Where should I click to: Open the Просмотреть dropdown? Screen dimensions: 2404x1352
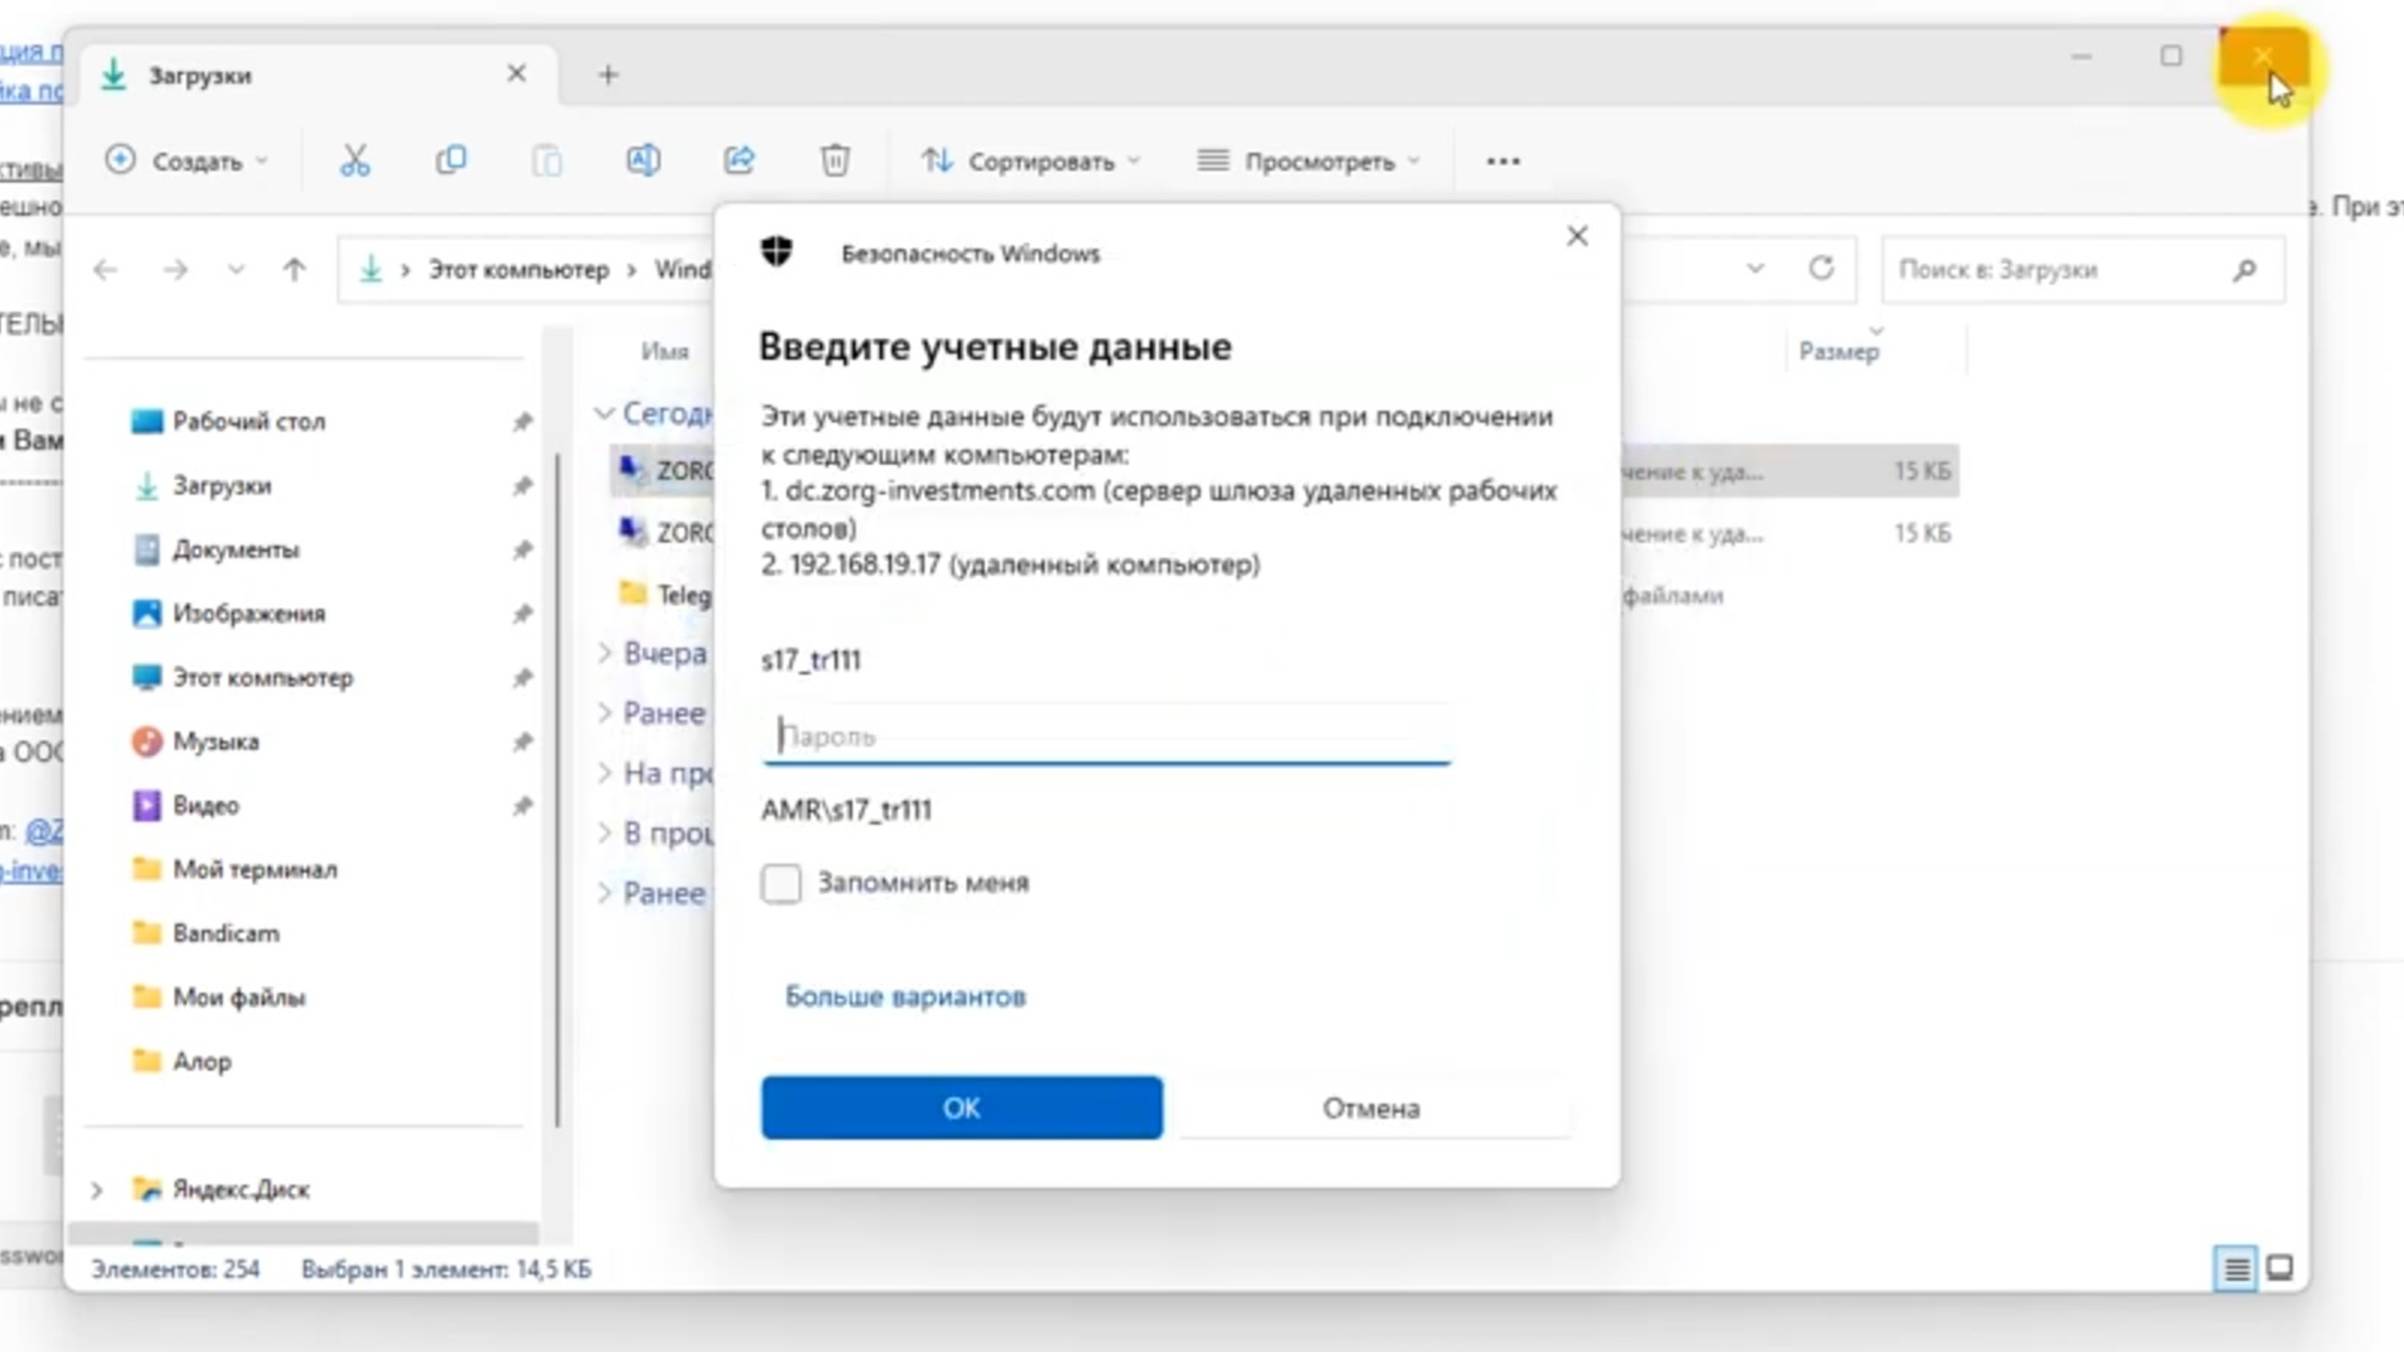[x=1309, y=161]
